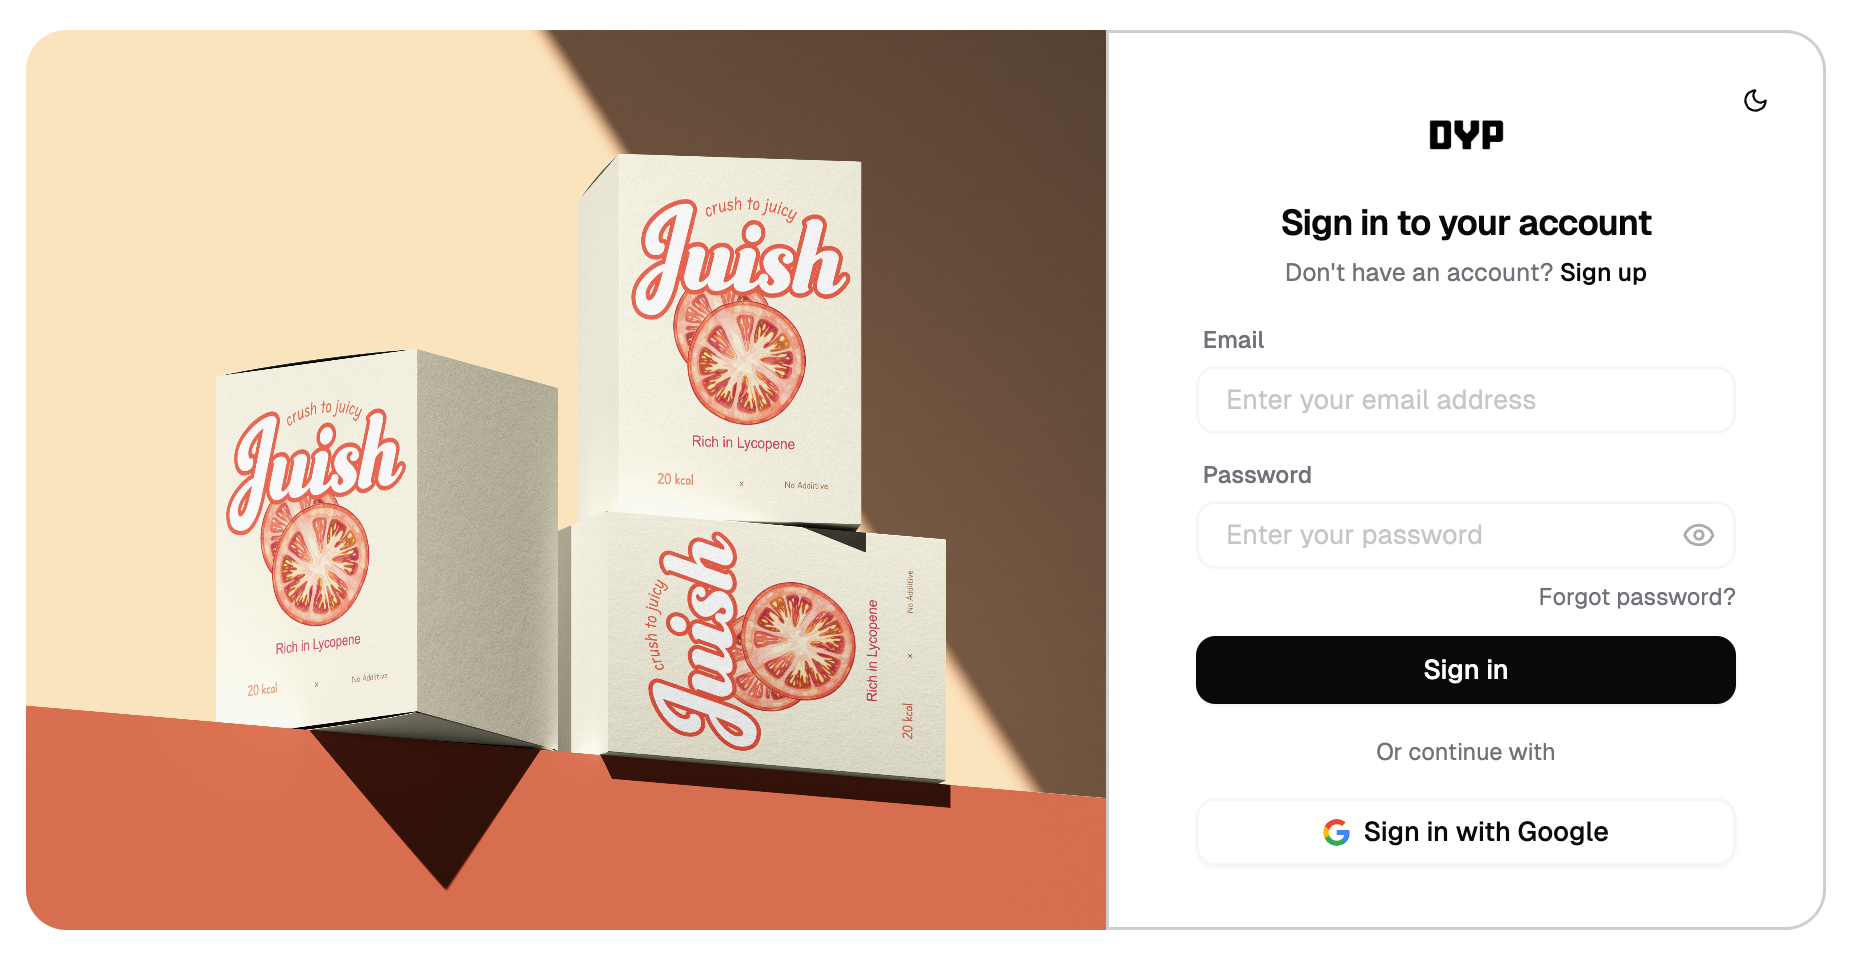The height and width of the screenshot is (957, 1851).
Task: Open the Sign up link
Action: 1603,273
